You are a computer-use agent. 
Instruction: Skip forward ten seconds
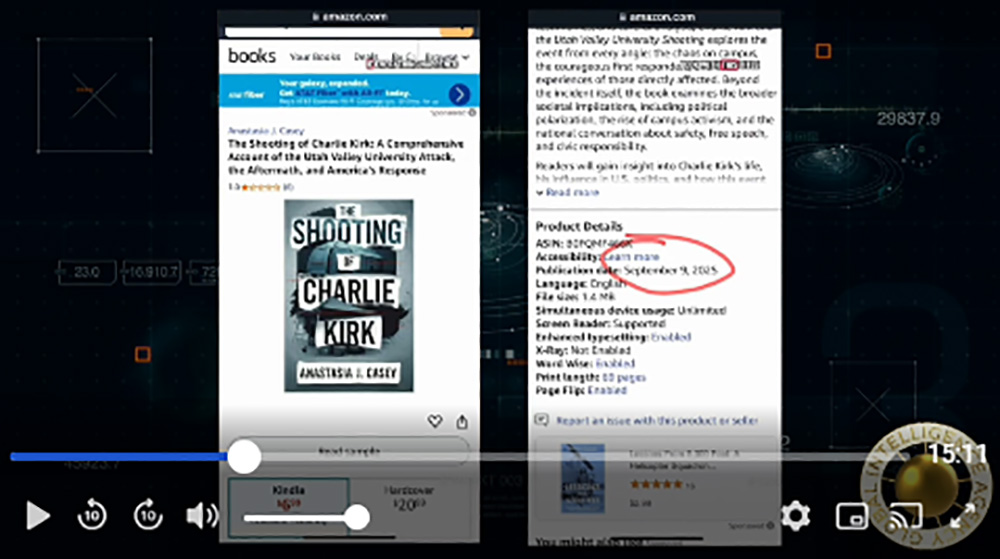pos(148,515)
